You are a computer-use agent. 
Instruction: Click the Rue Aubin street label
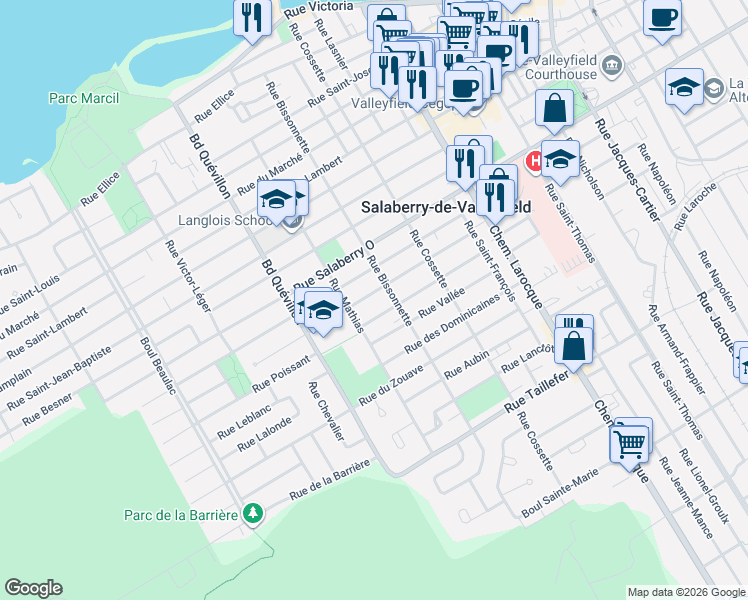pyautogui.click(x=467, y=365)
